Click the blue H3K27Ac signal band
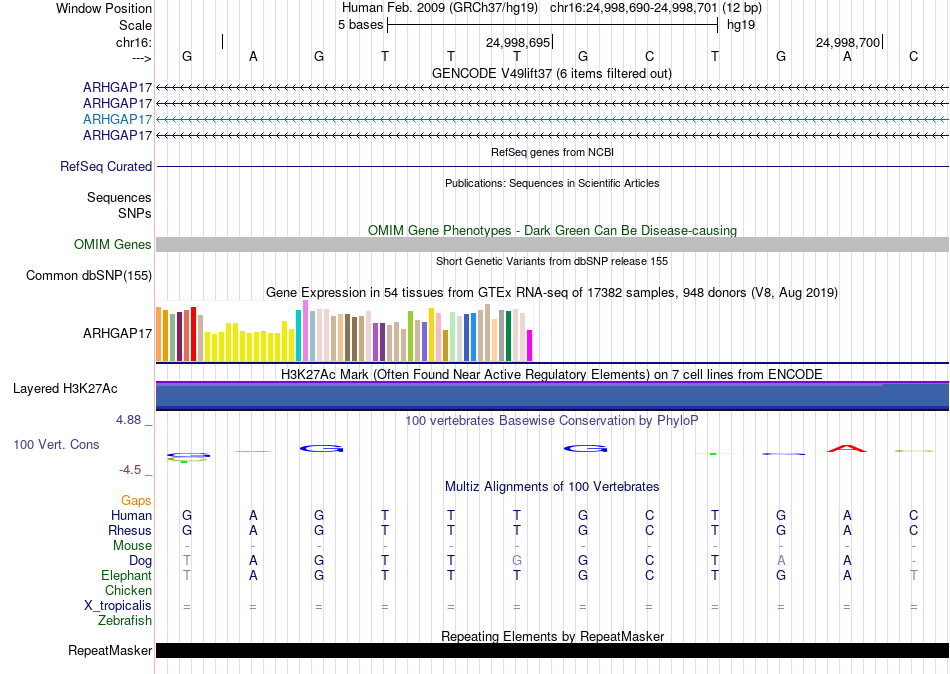The width and height of the screenshot is (950, 674). (553, 396)
